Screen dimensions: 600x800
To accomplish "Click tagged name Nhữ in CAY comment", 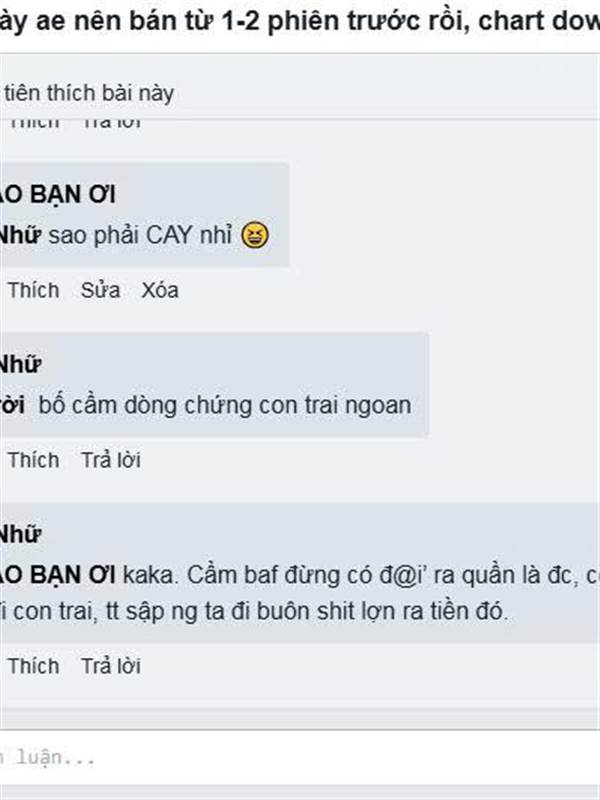I will pyautogui.click(x=20, y=236).
